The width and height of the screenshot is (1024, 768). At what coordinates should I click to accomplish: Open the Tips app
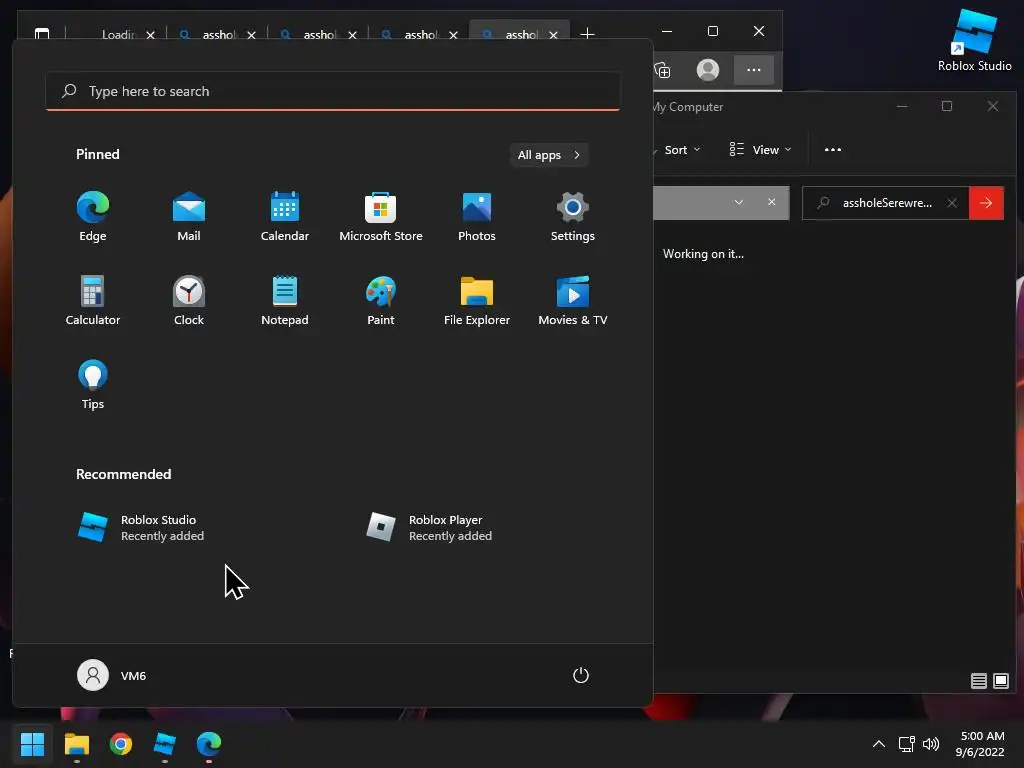[x=93, y=385]
